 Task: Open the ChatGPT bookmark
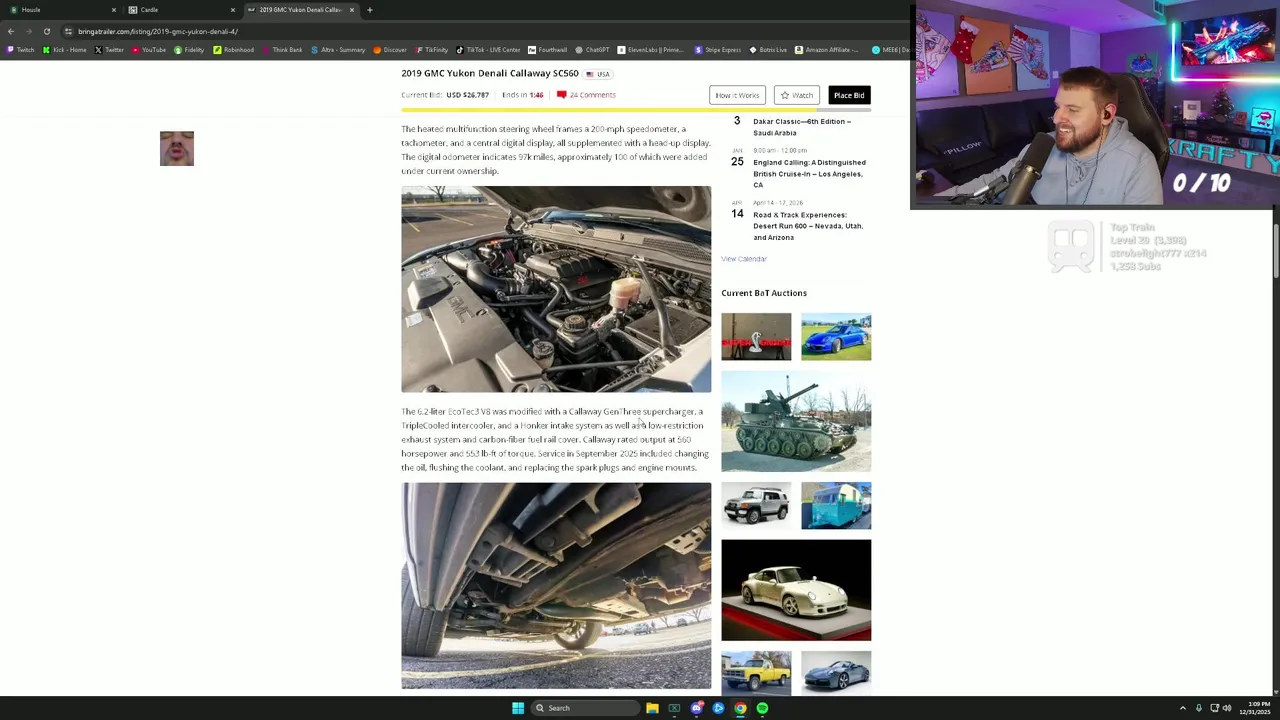[592, 50]
